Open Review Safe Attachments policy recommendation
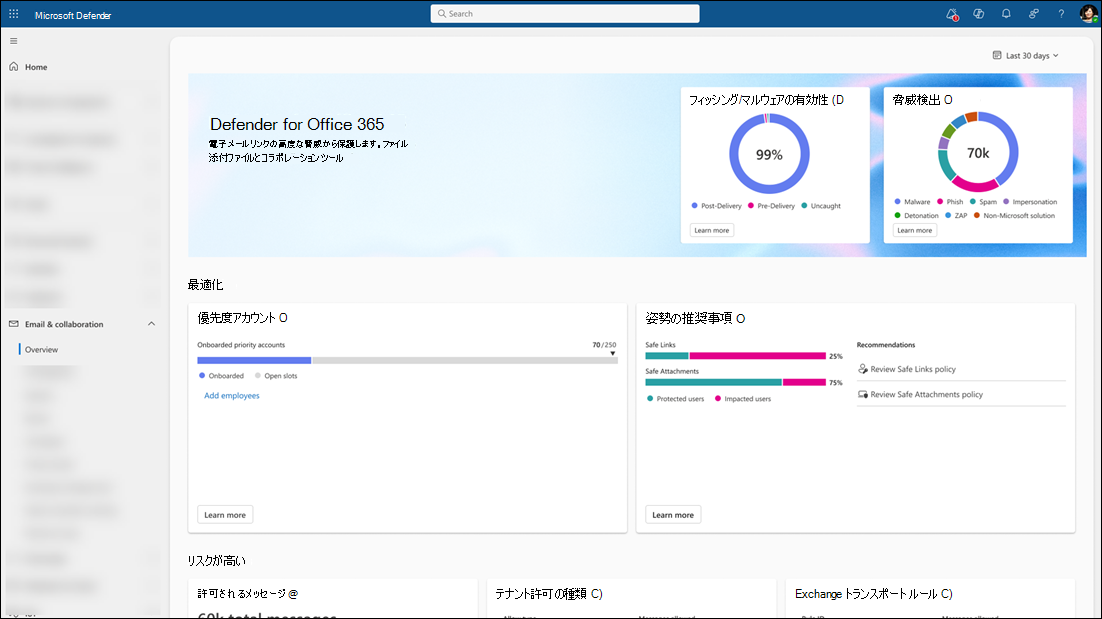1102x619 pixels. 926,395
